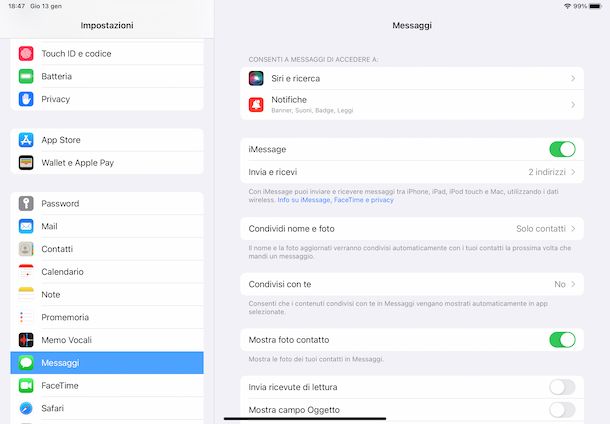Tap the green Batteria icon
The height and width of the screenshot is (424, 610).
pos(26,76)
